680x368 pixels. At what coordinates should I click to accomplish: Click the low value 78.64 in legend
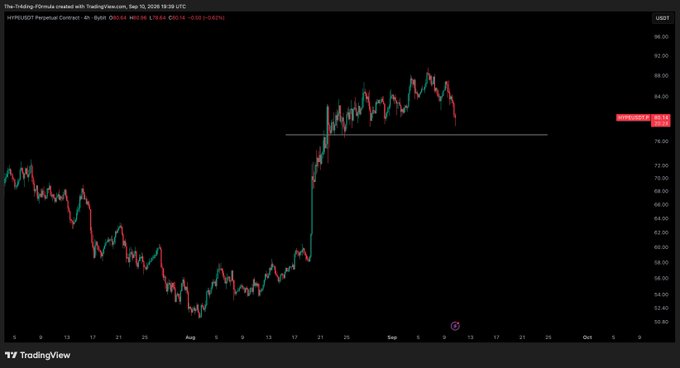(158, 18)
